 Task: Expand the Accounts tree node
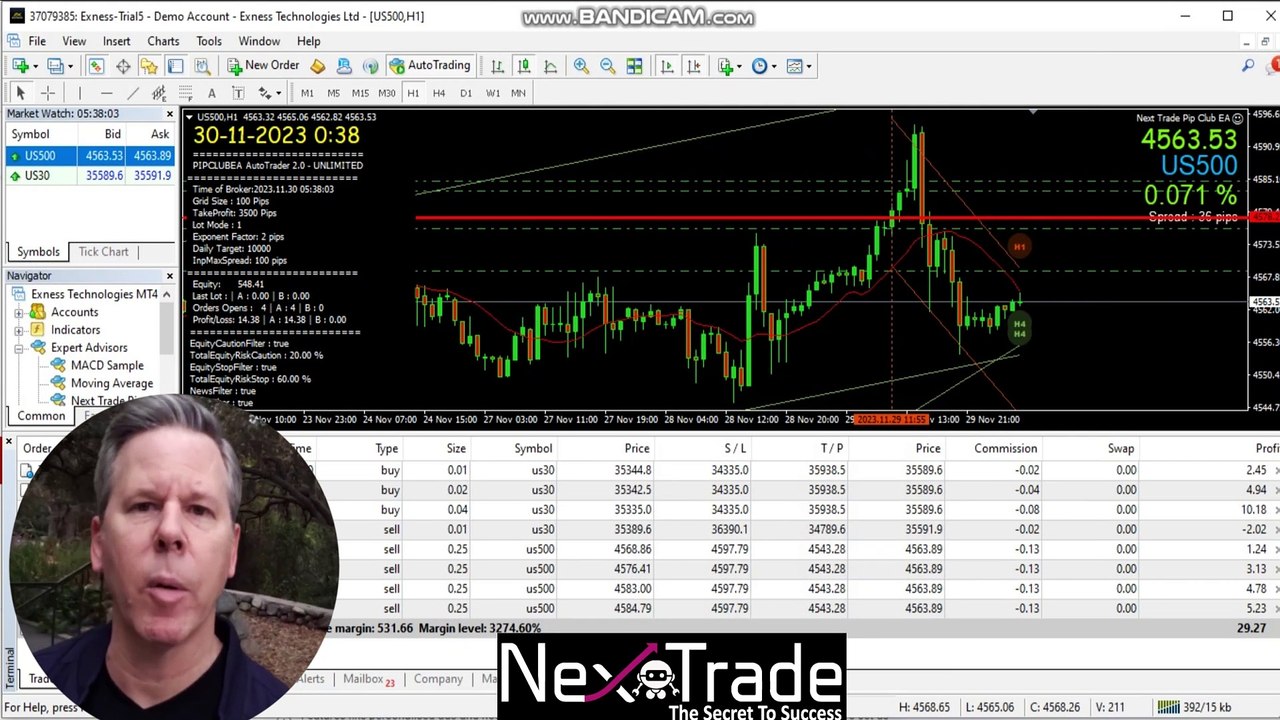(19, 312)
